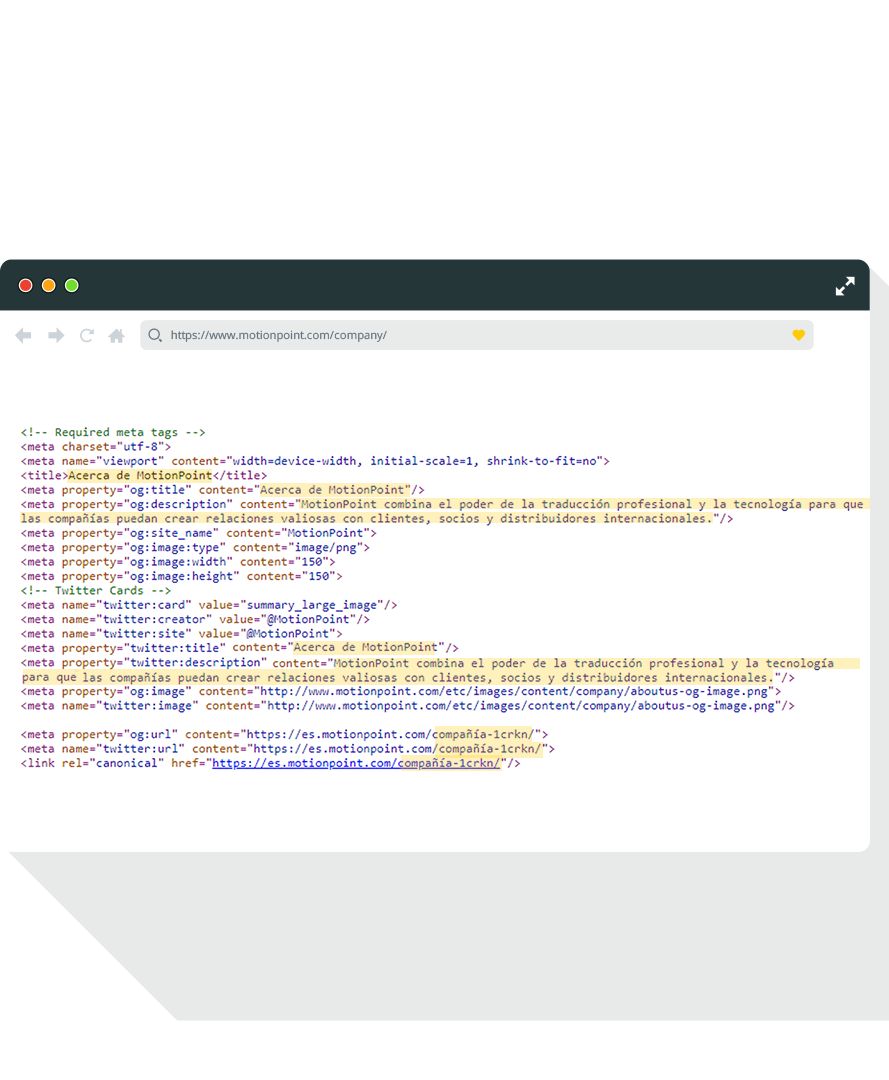Maximize the window with the green button
889x1080 pixels.
72,286
